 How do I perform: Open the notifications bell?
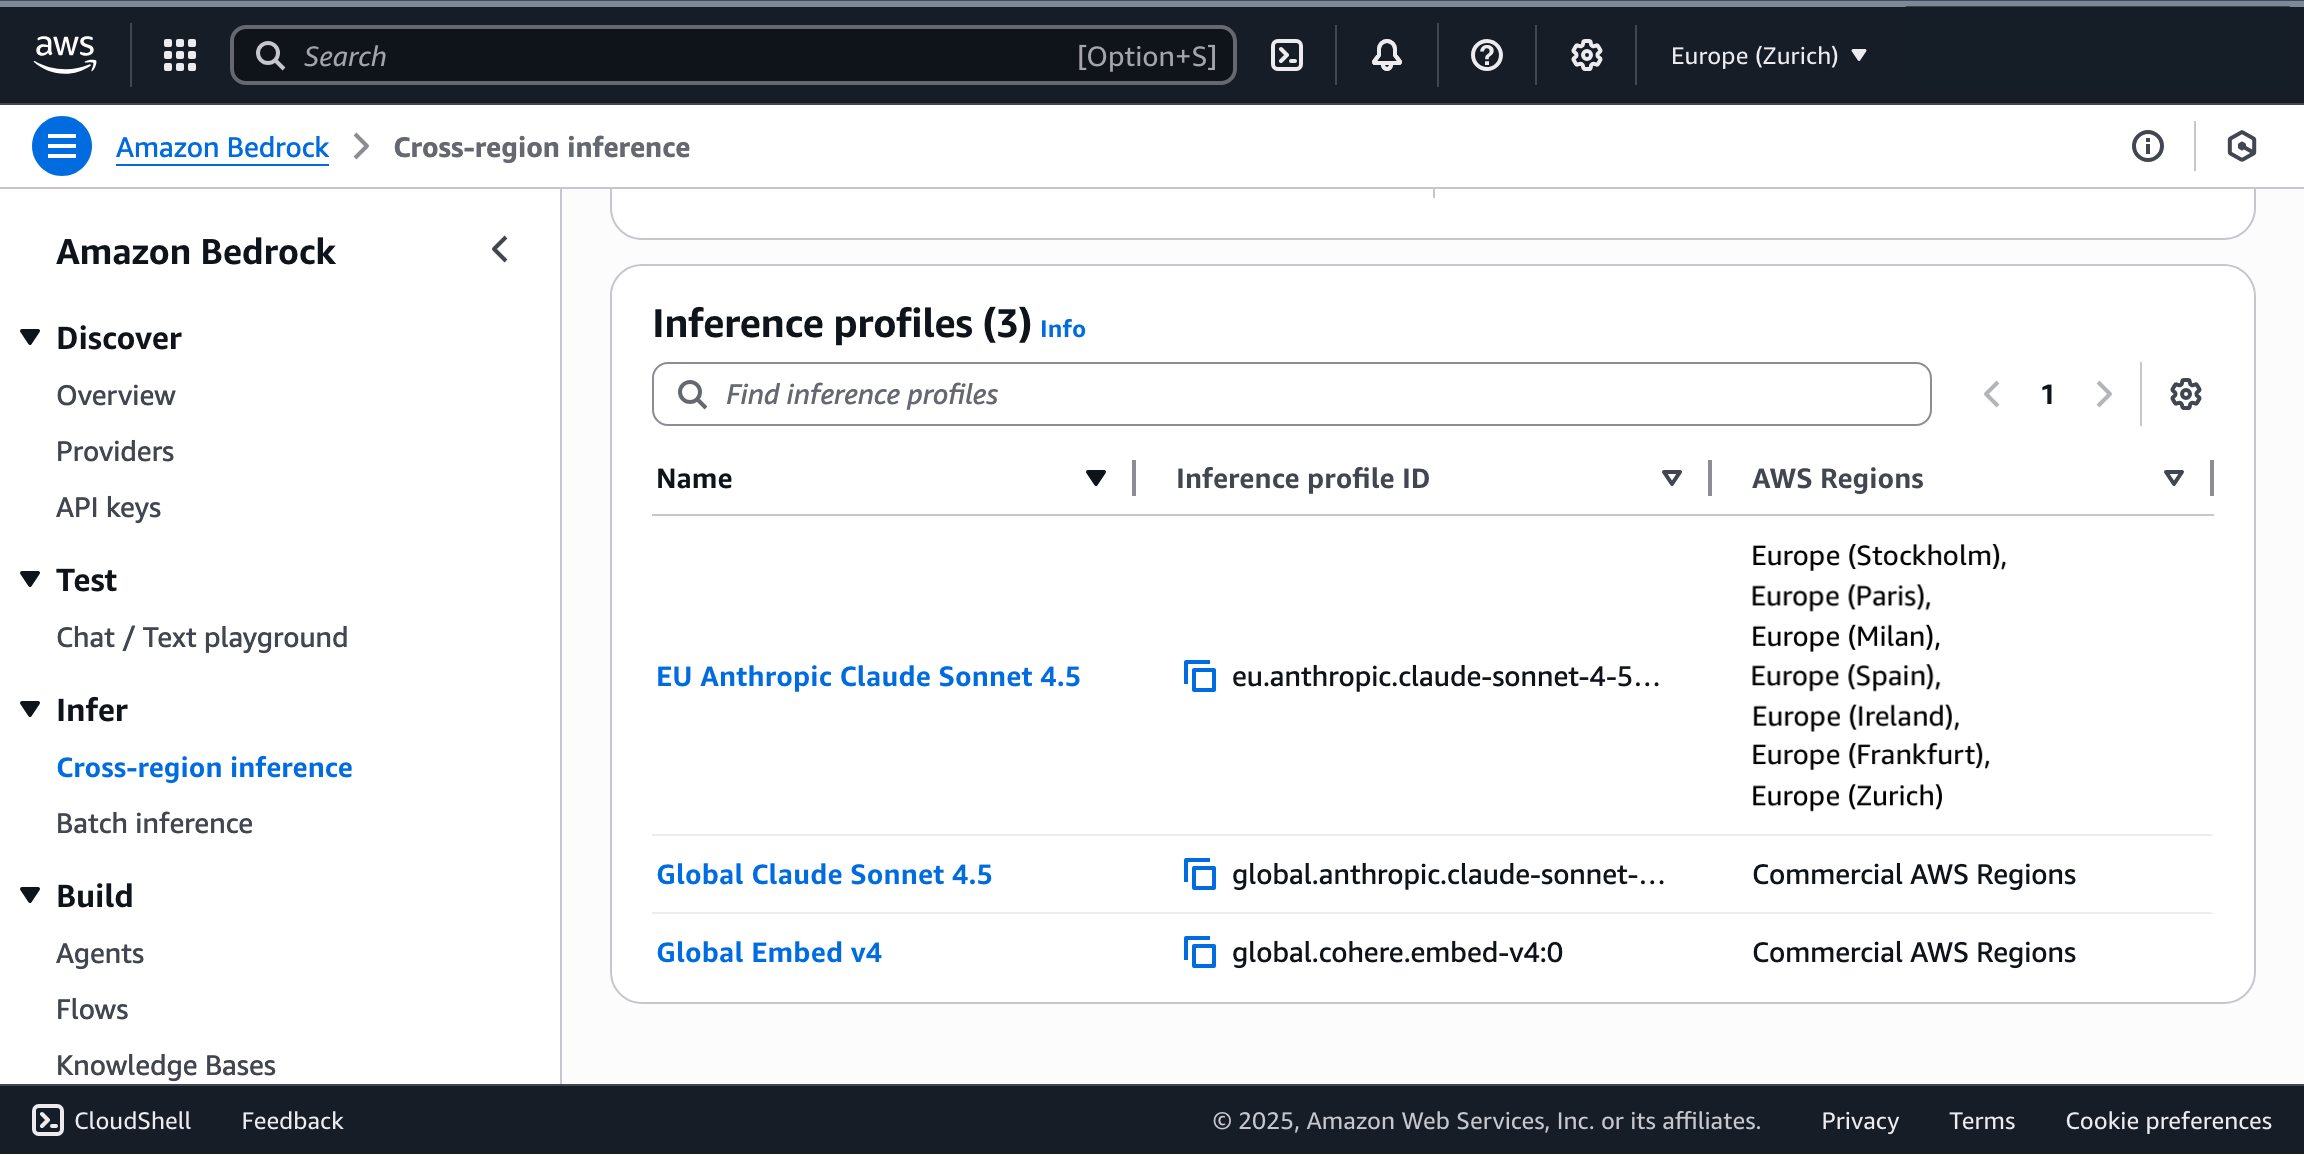(1386, 55)
